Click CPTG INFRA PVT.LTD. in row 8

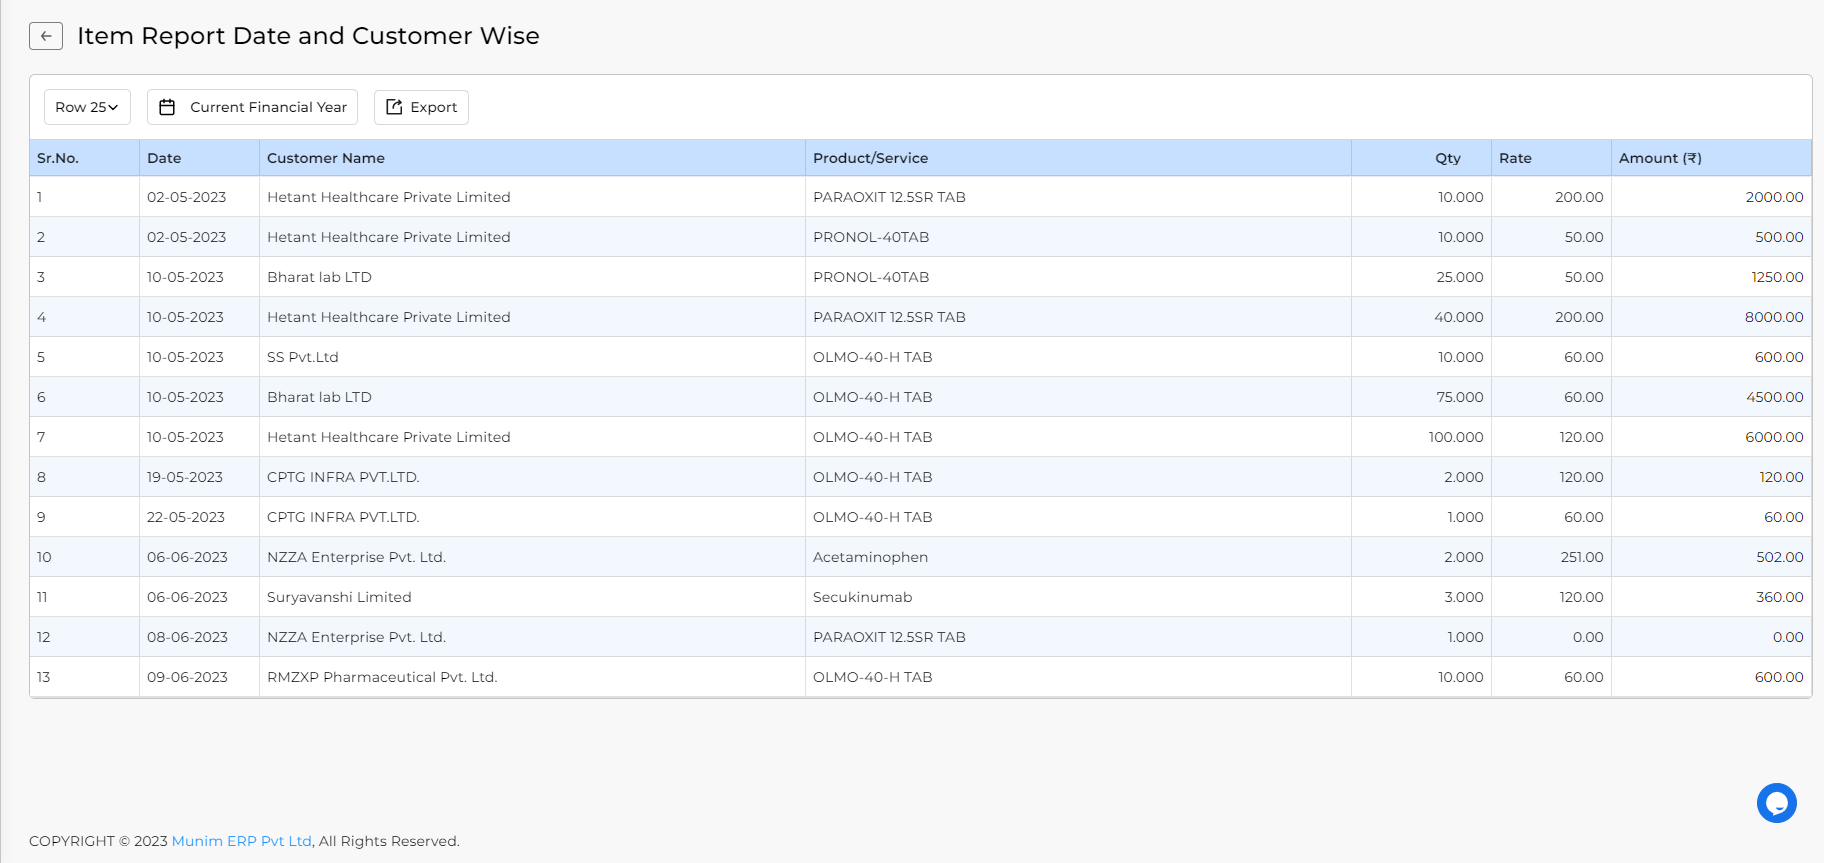(343, 477)
